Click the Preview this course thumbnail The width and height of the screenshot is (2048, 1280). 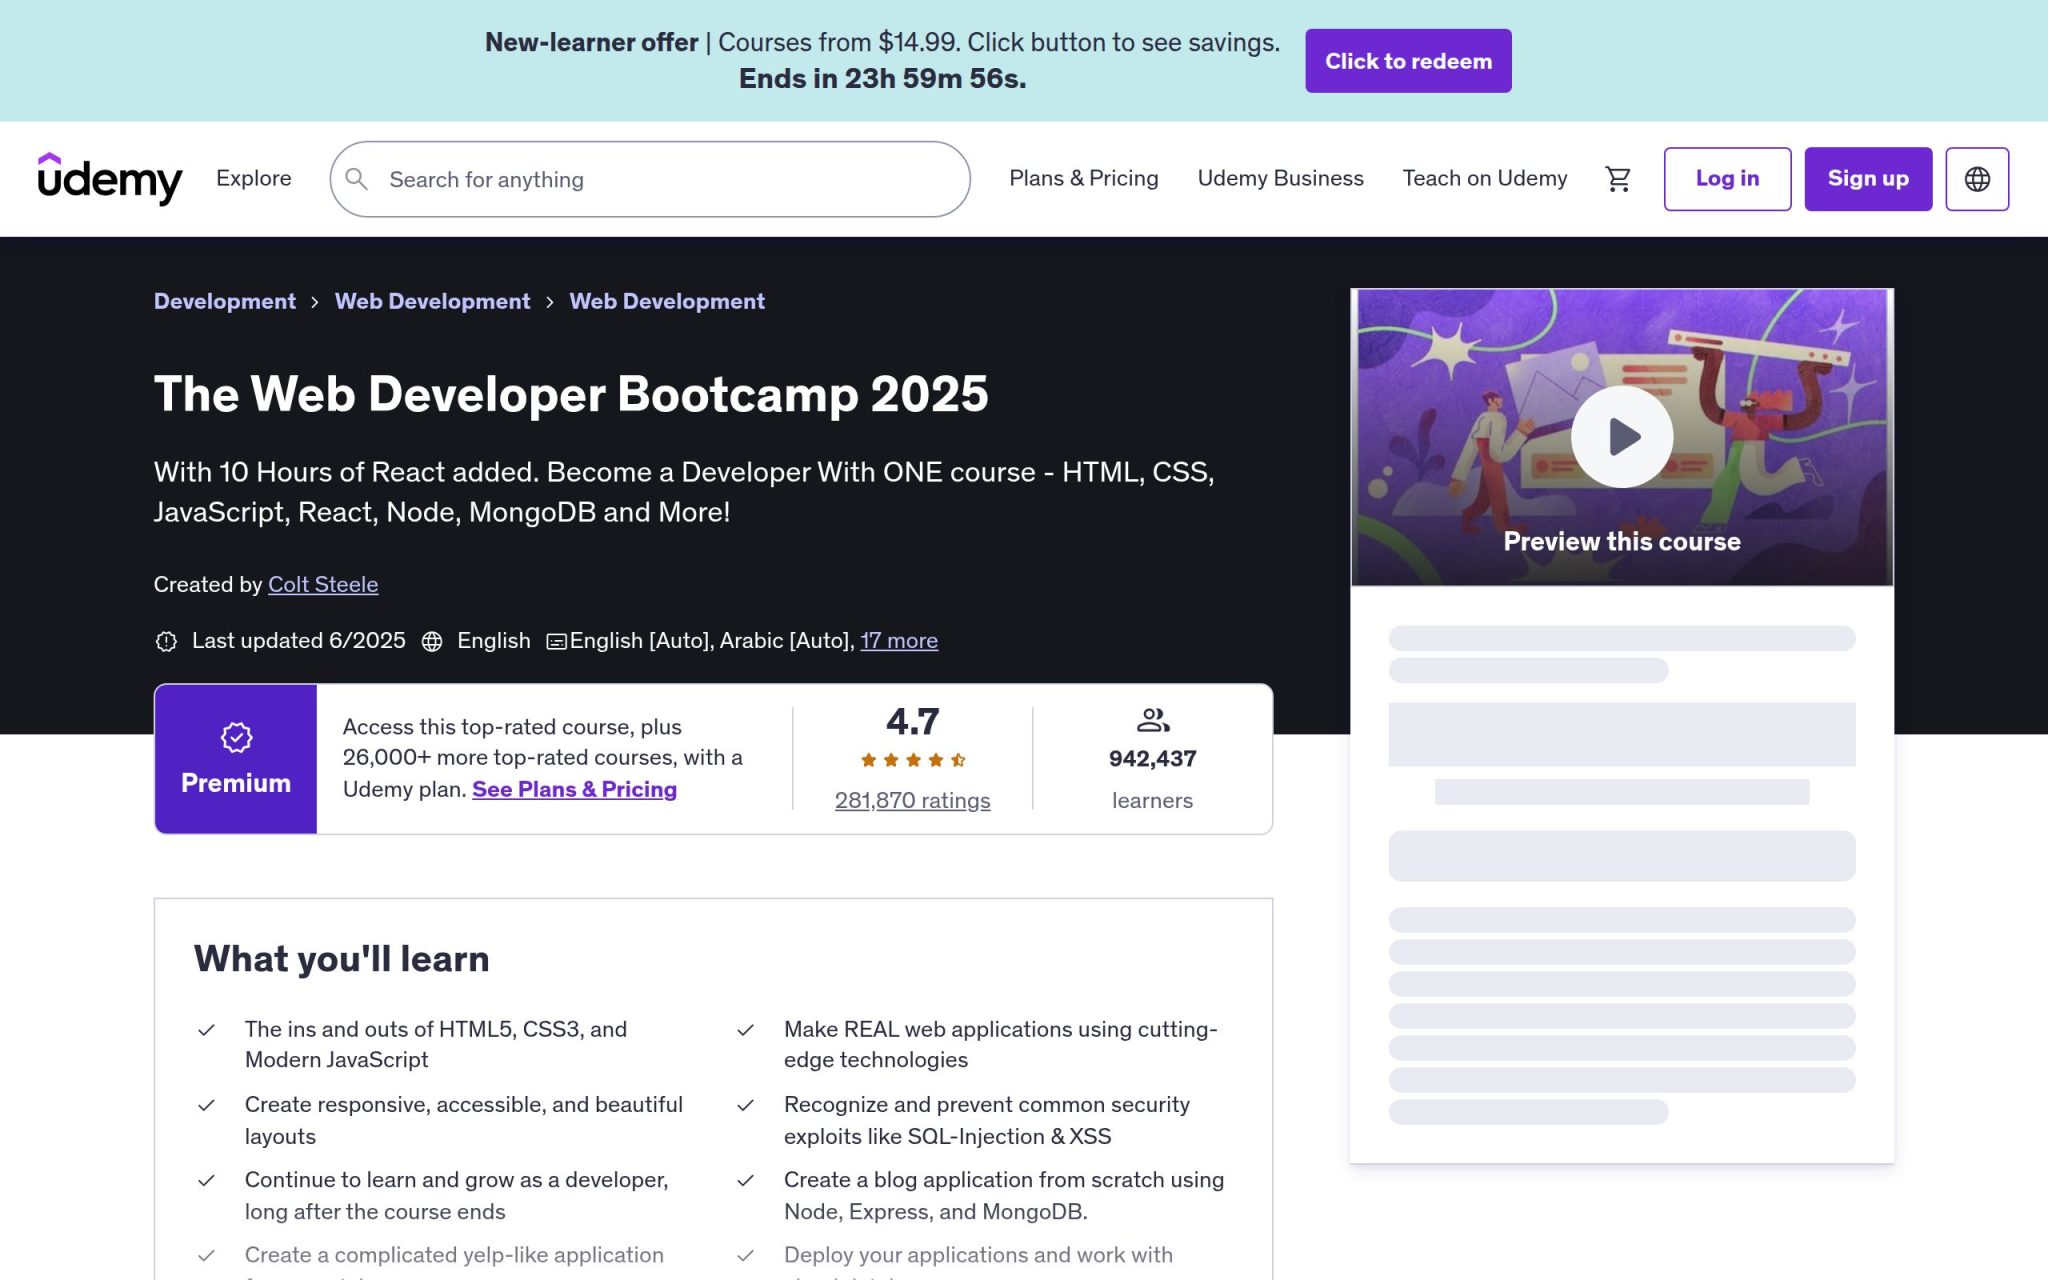pos(1622,437)
